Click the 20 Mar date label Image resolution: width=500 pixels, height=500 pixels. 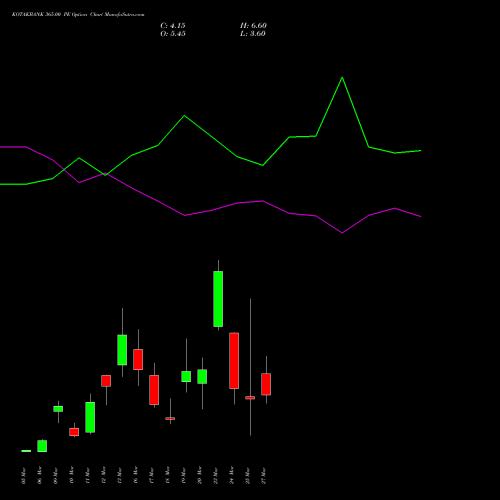click(x=199, y=476)
